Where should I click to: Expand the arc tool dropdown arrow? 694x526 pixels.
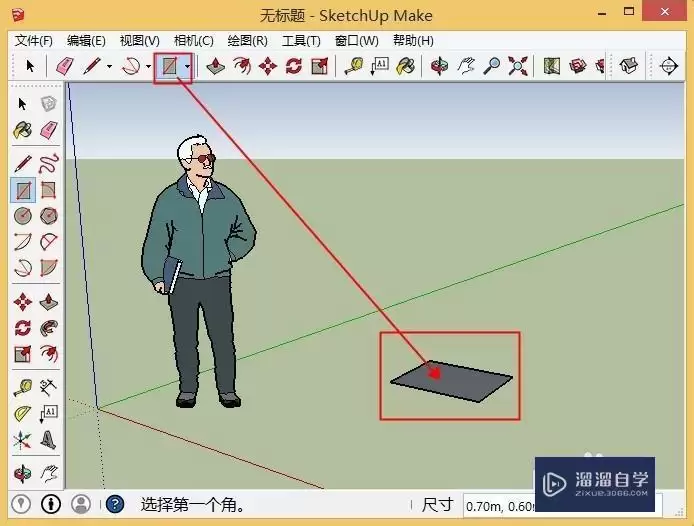[x=149, y=67]
